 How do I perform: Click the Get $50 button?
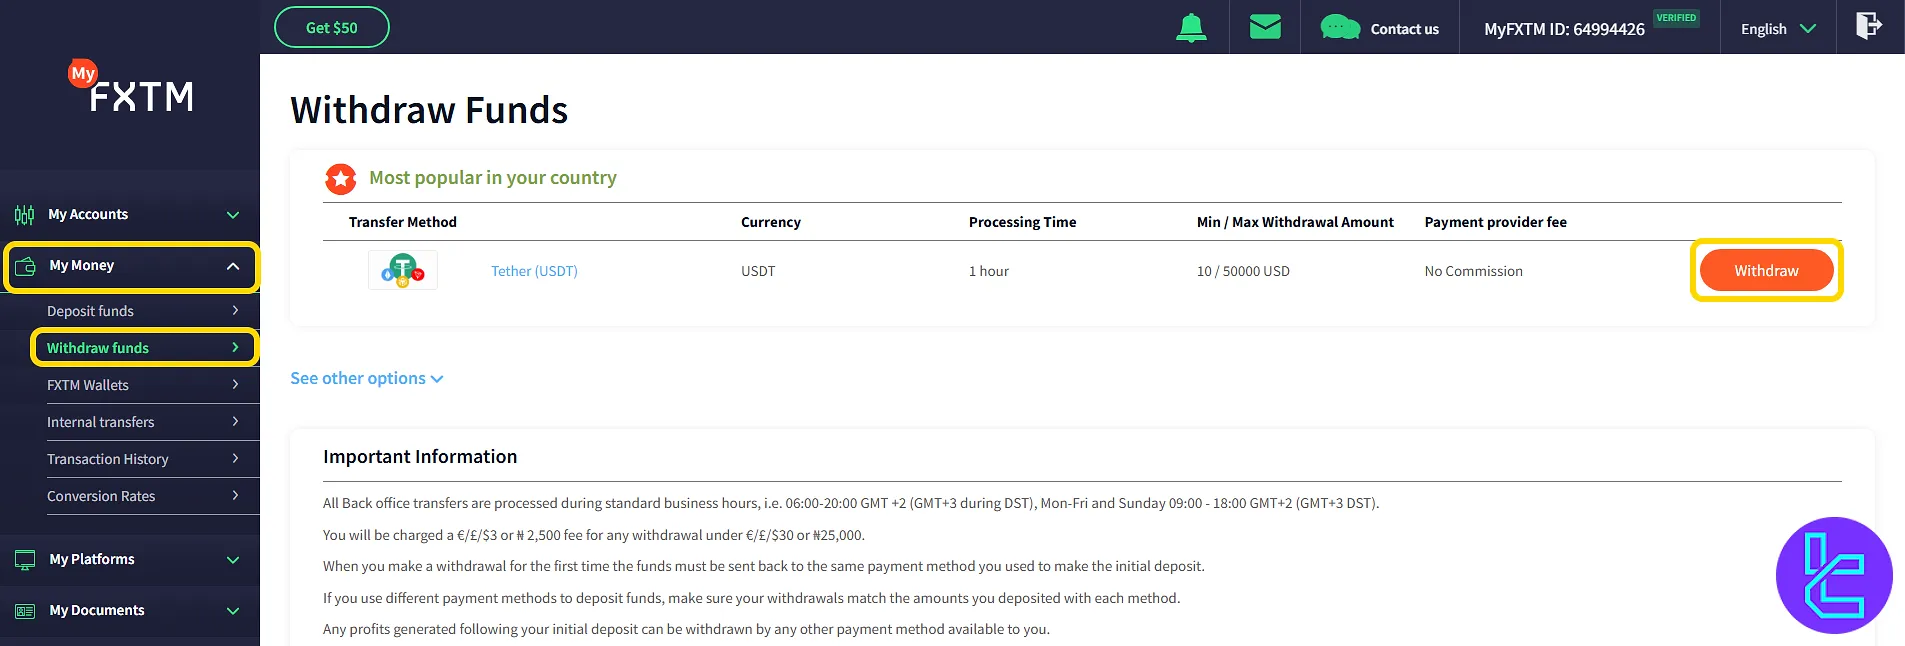pyautogui.click(x=332, y=28)
